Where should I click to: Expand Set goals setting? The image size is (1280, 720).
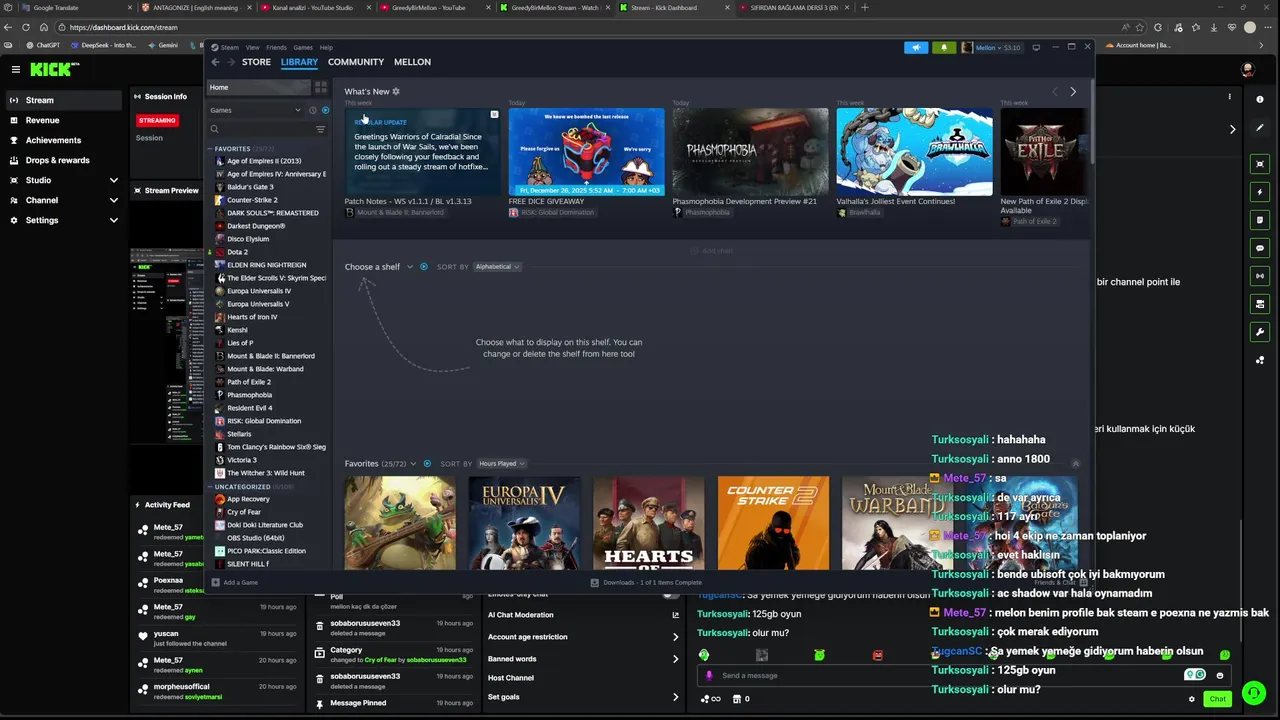pyautogui.click(x=675, y=697)
